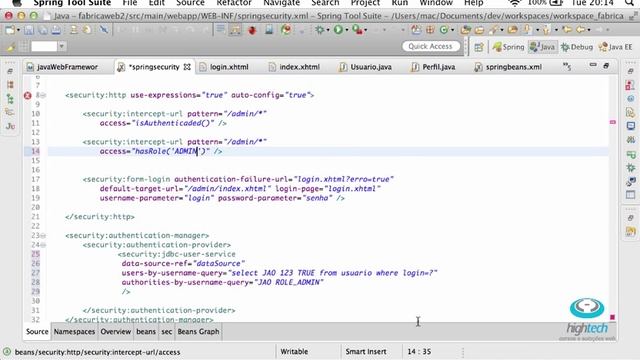Click the pink overview ruler marker

click(613, 122)
